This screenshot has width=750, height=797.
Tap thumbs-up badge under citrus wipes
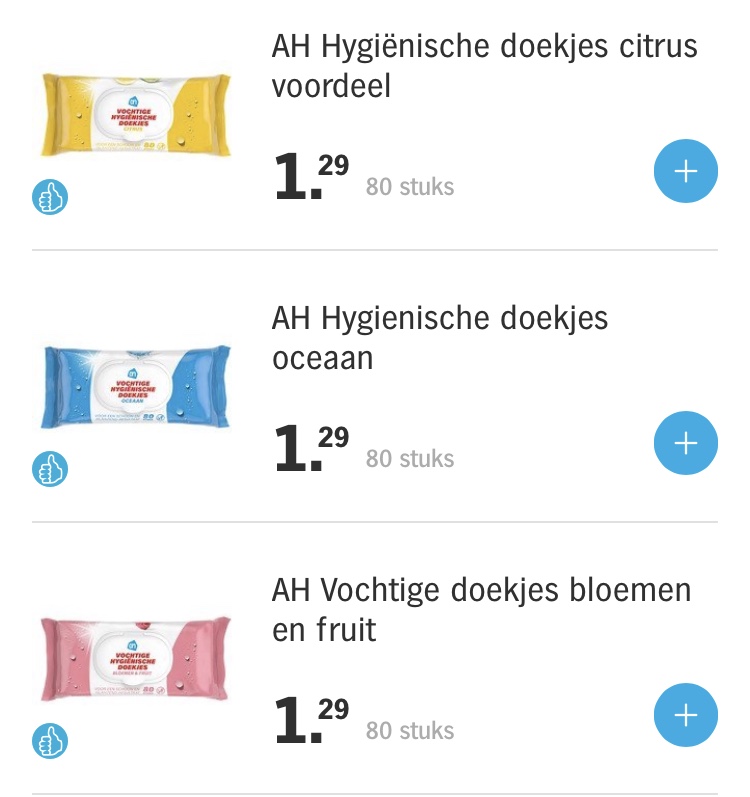pyautogui.click(x=50, y=197)
